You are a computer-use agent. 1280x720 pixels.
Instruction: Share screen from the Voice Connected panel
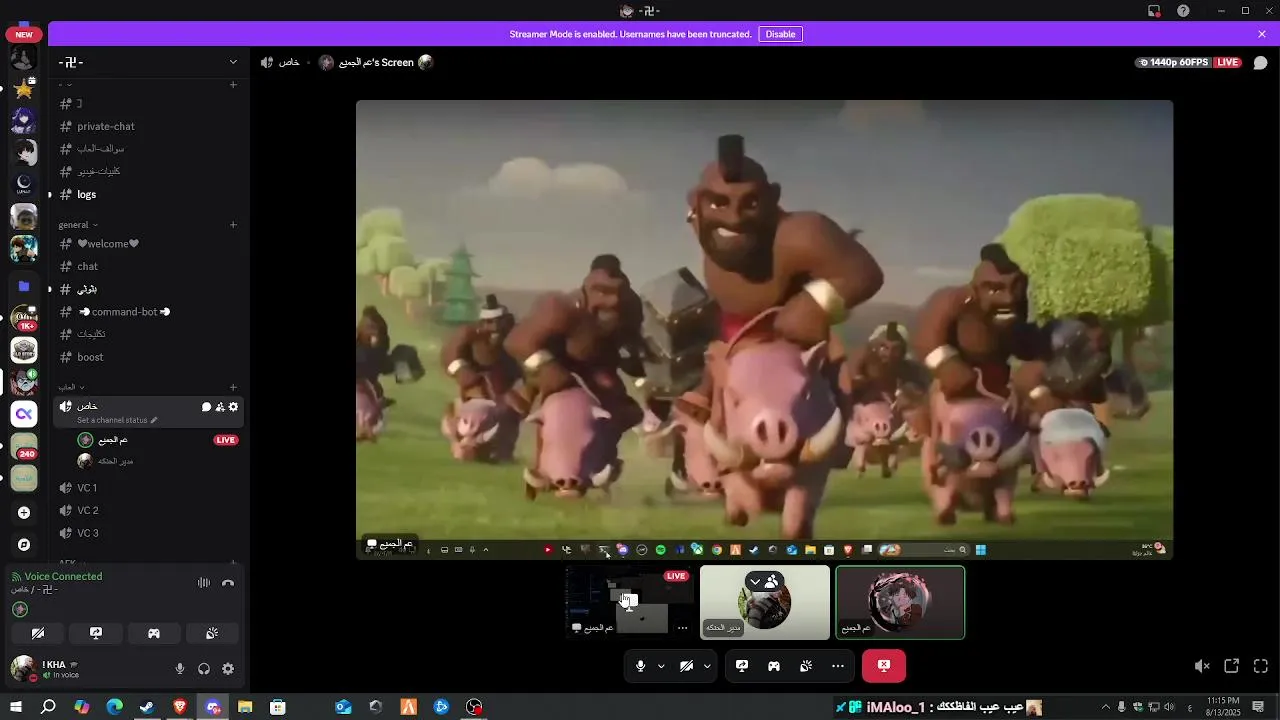[96, 633]
